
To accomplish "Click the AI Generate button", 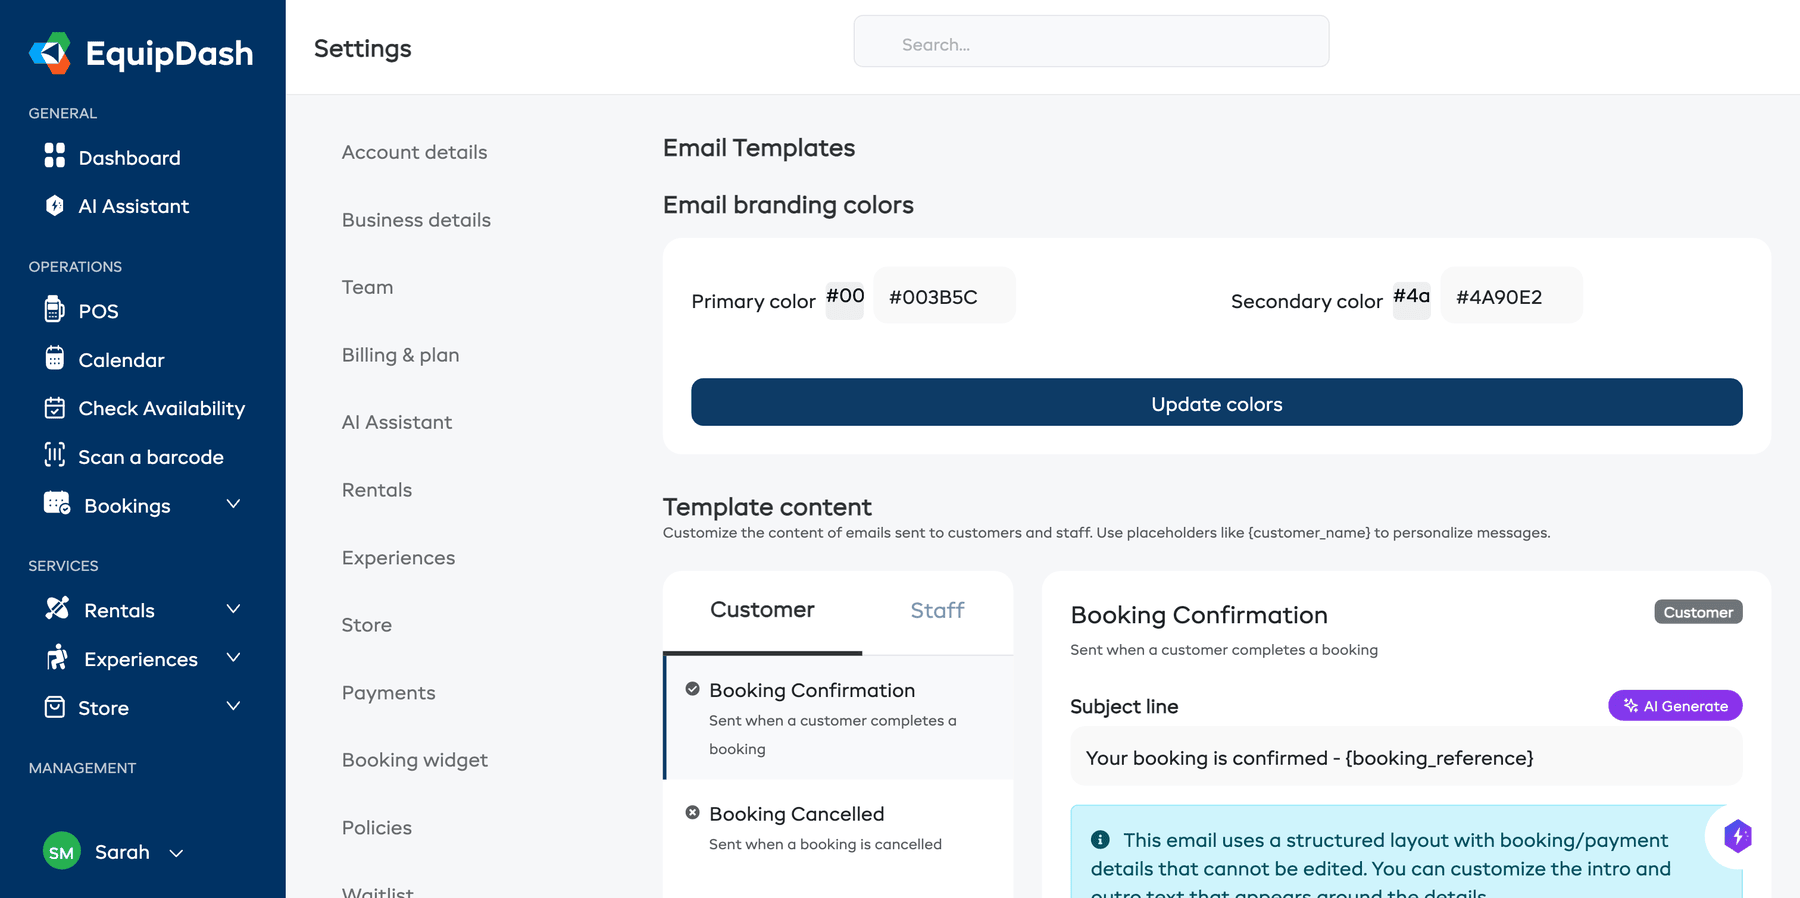I will tap(1675, 705).
